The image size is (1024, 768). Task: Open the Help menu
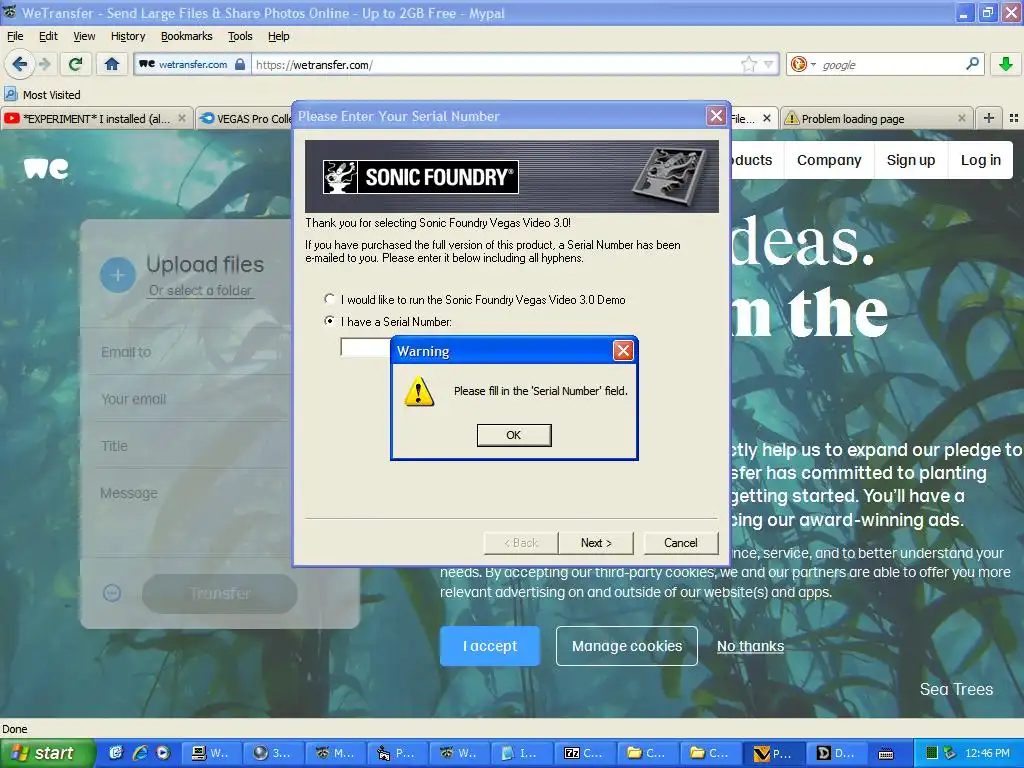[278, 36]
